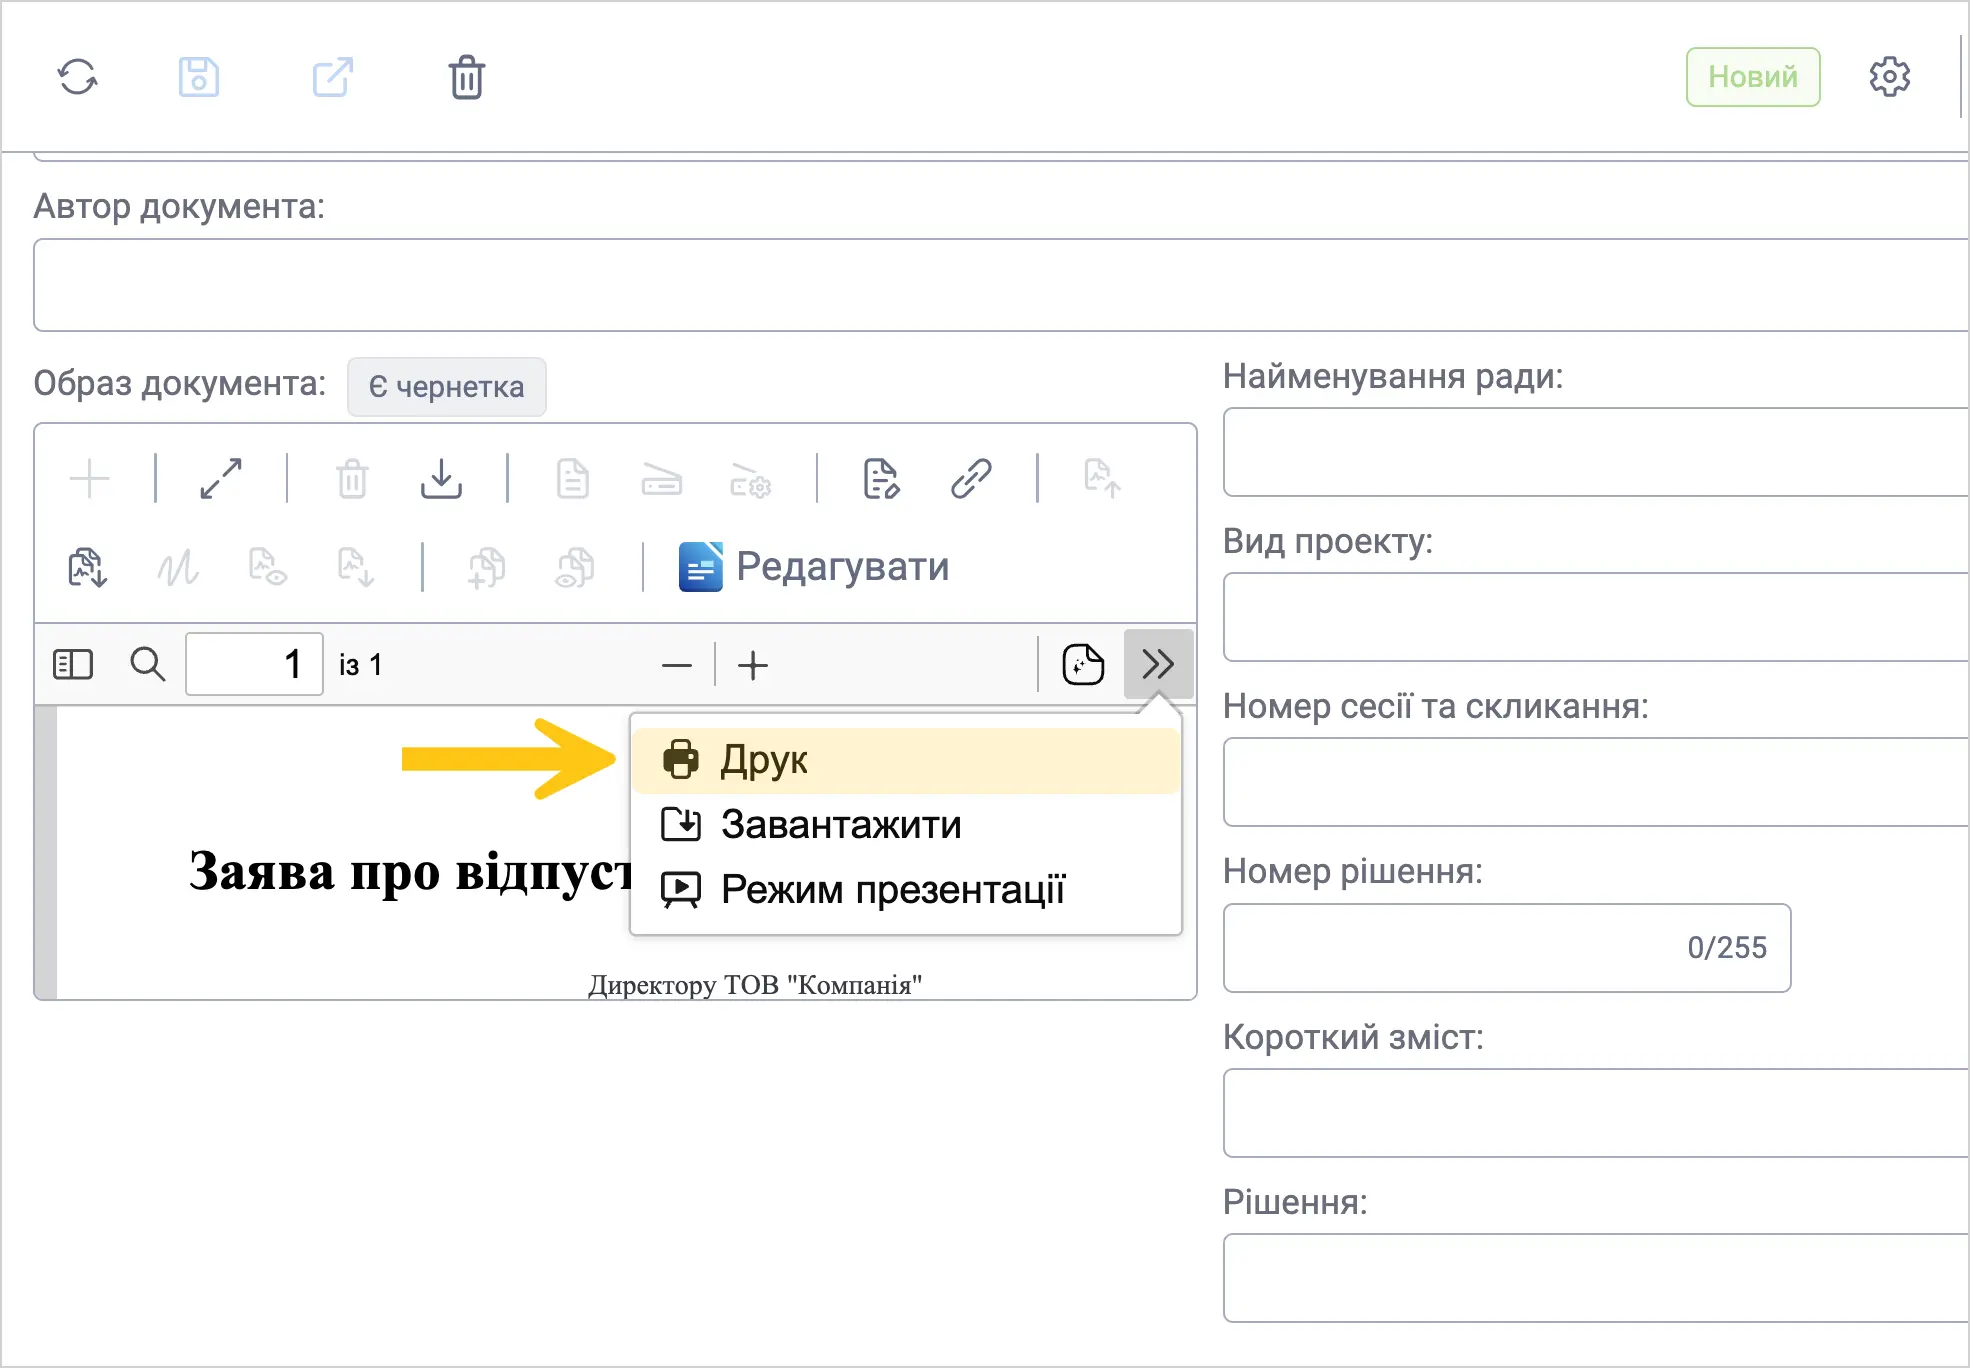Select Режим презентації menu entry

[x=906, y=889]
